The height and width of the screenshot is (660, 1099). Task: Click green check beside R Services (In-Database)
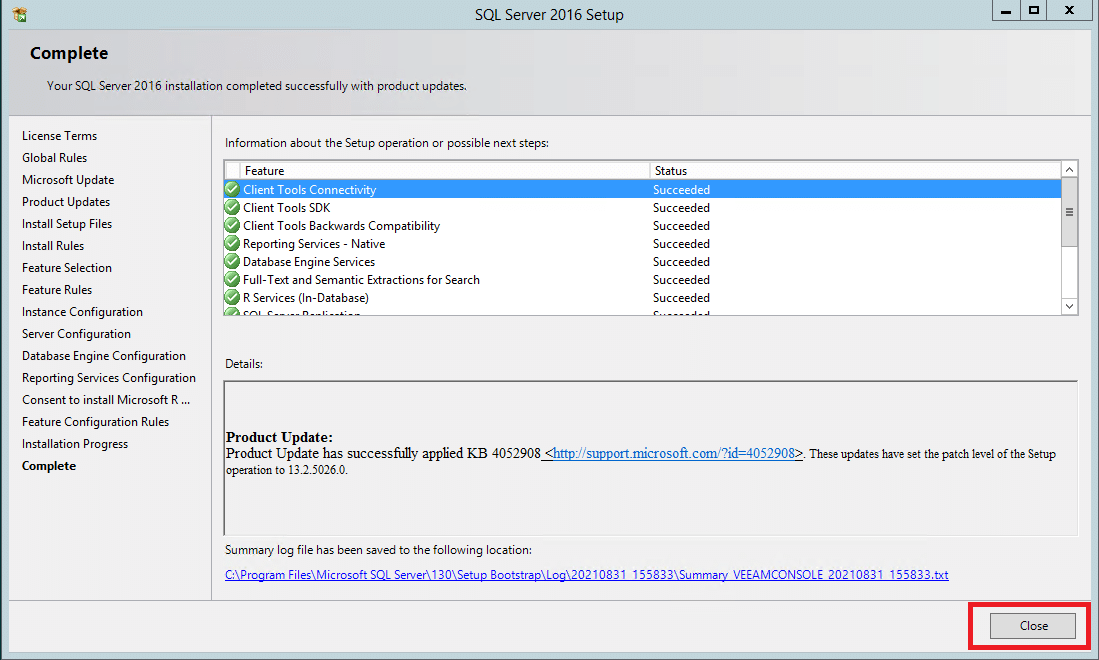pos(232,297)
